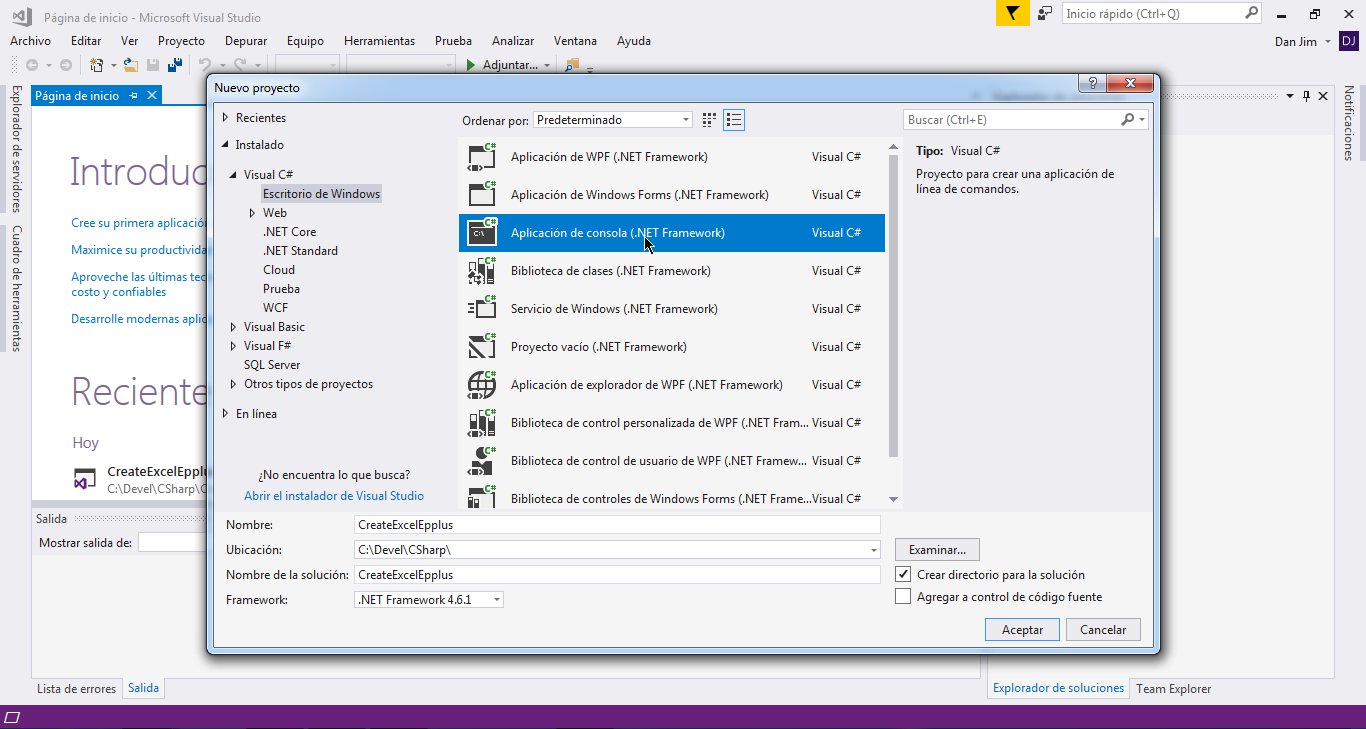Click the new project toolbar icon
The height and width of the screenshot is (729, 1366).
(x=96, y=65)
